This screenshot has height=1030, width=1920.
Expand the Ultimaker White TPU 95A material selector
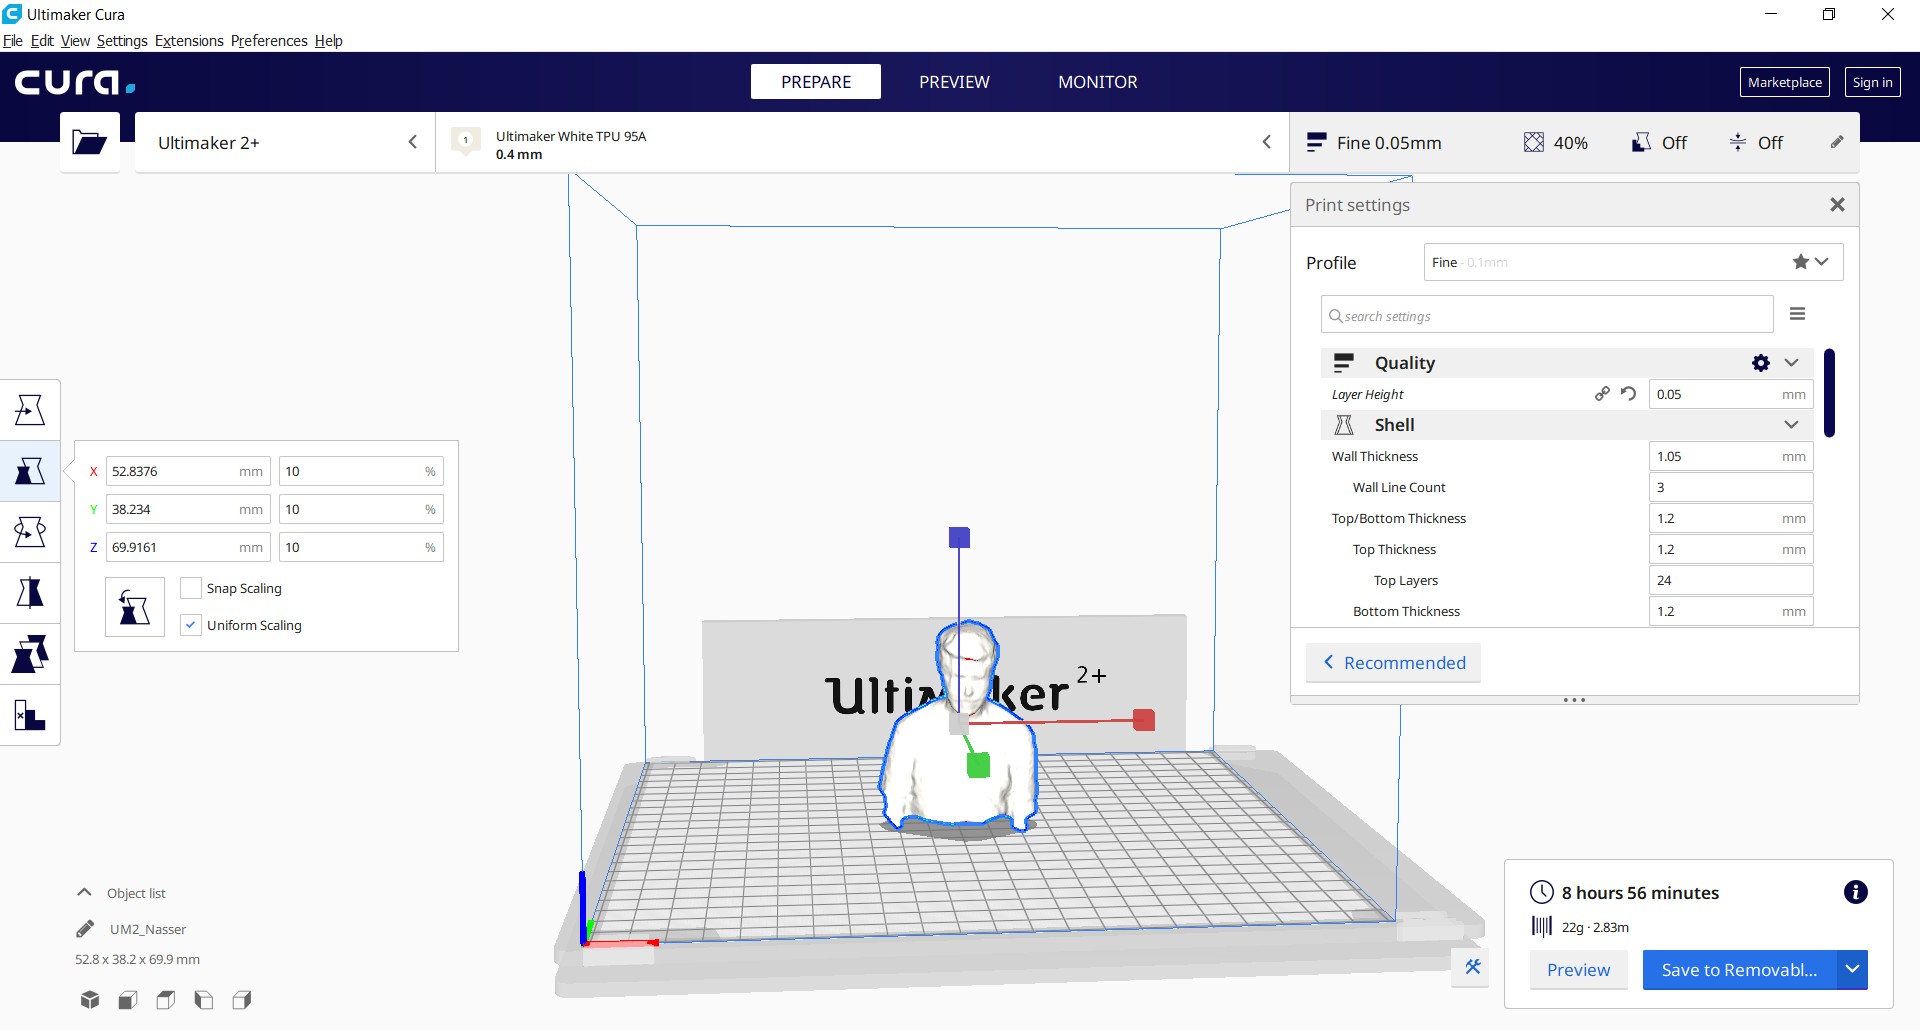point(862,142)
